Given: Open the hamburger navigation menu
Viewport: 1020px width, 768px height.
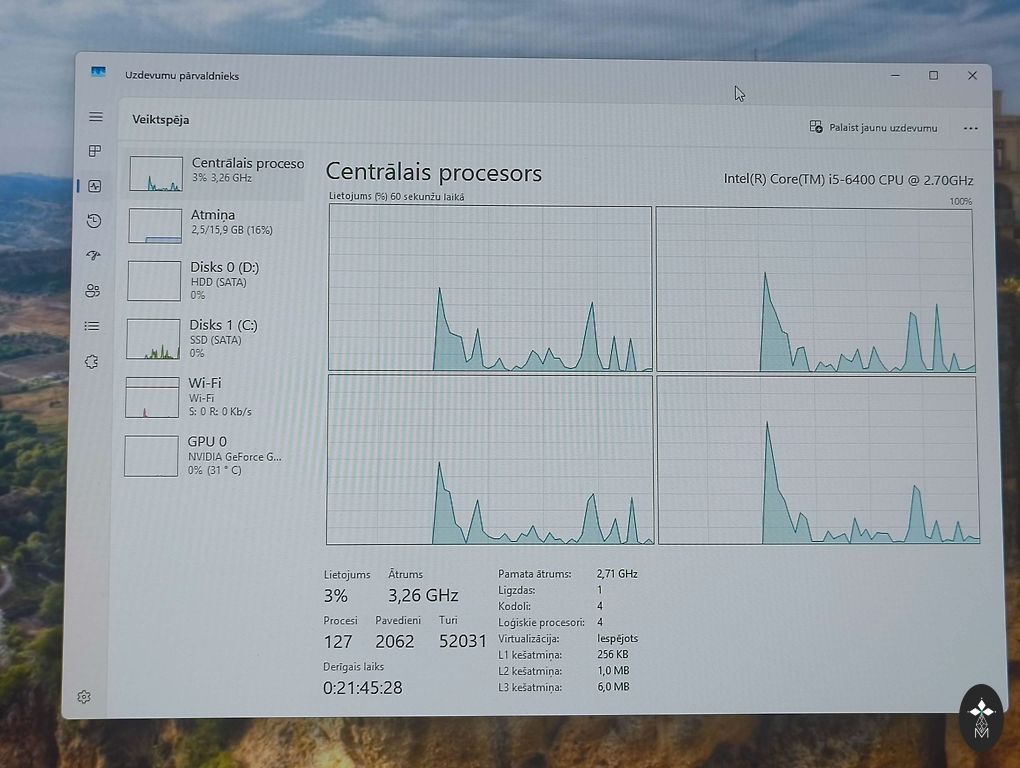Looking at the screenshot, I should pos(96,117).
